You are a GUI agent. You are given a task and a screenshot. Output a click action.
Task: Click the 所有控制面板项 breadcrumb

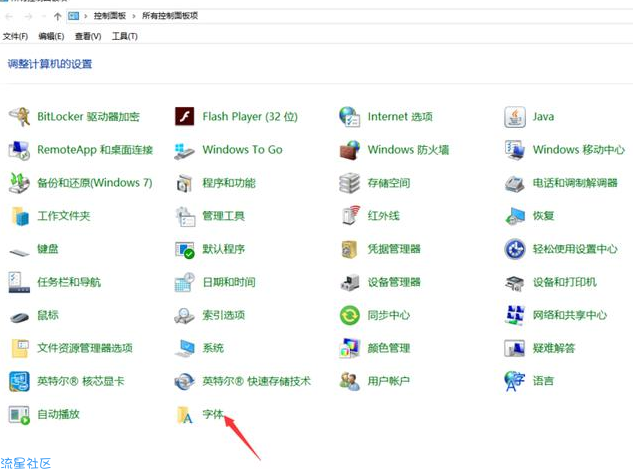point(170,16)
